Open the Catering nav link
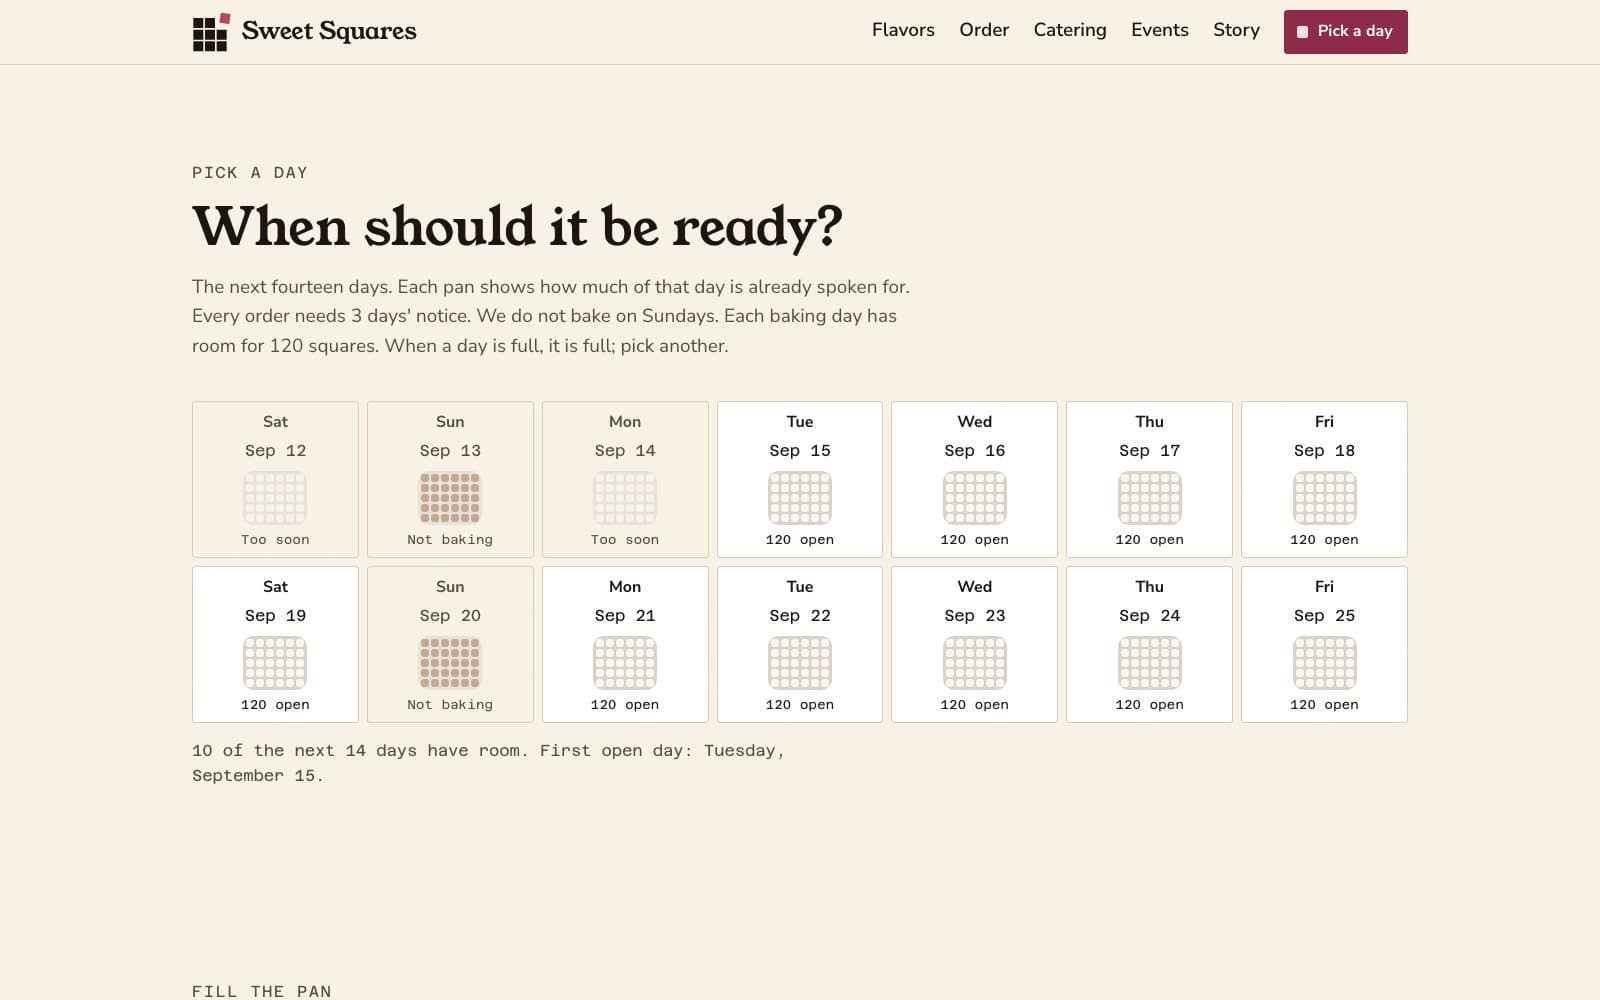This screenshot has height=1000, width=1600. tap(1070, 30)
